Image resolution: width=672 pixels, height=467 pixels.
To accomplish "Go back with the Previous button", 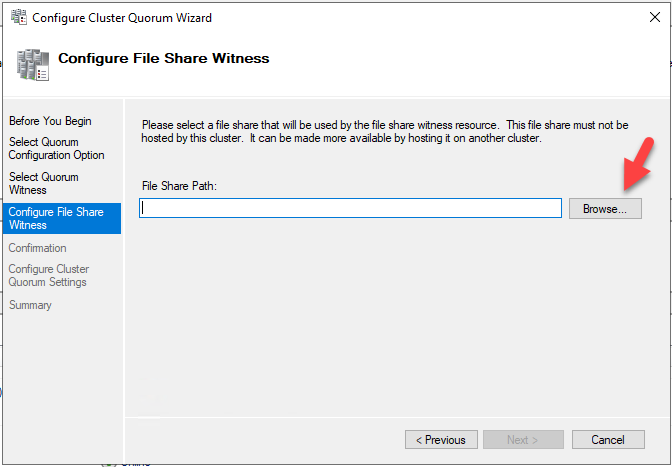I will click(441, 440).
